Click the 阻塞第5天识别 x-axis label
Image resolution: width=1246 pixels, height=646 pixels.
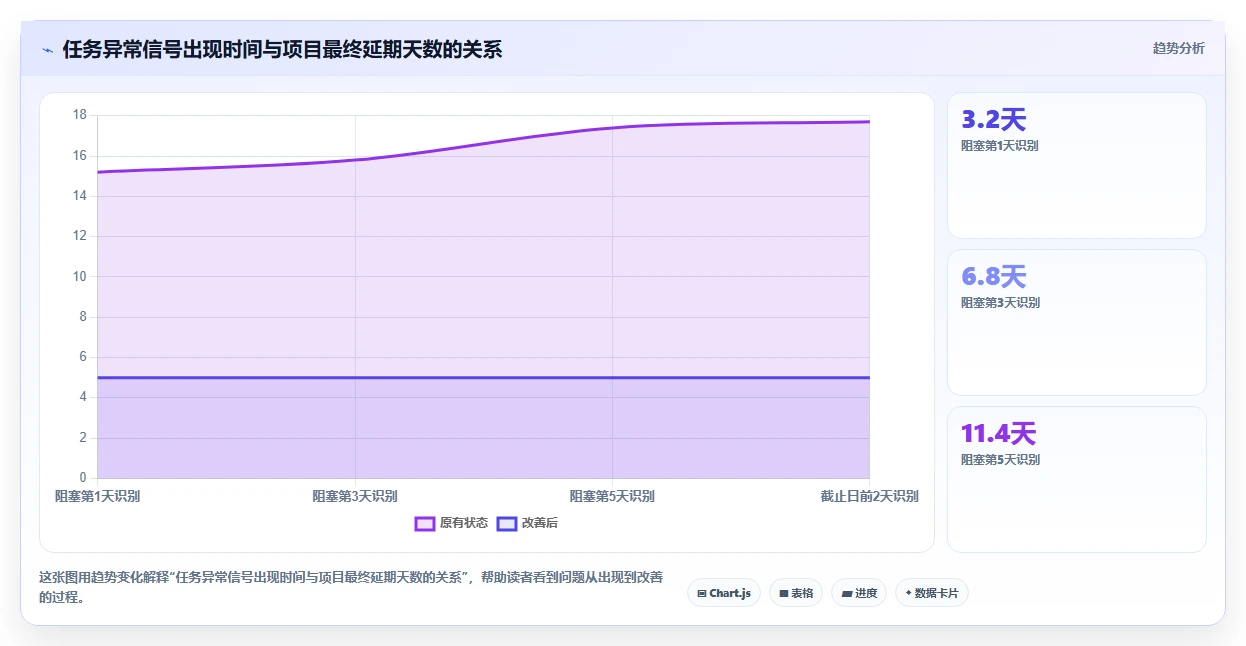612,496
